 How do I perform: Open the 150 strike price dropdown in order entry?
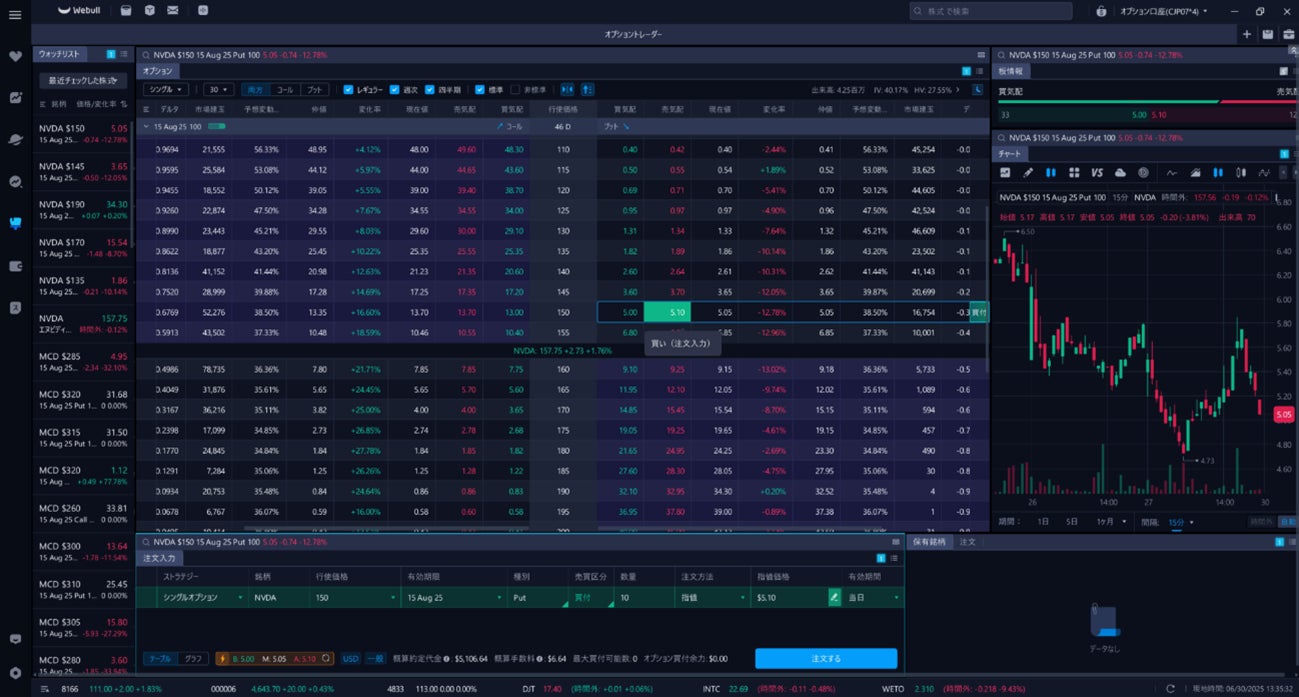coord(355,597)
